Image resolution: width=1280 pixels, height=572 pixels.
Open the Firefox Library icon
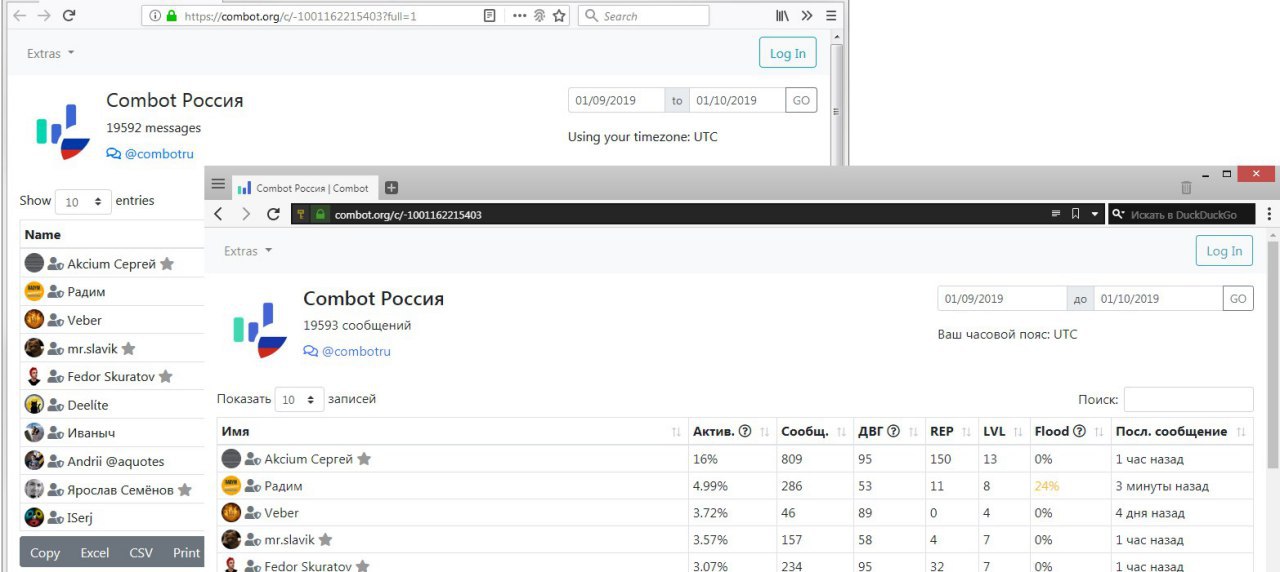click(x=783, y=16)
